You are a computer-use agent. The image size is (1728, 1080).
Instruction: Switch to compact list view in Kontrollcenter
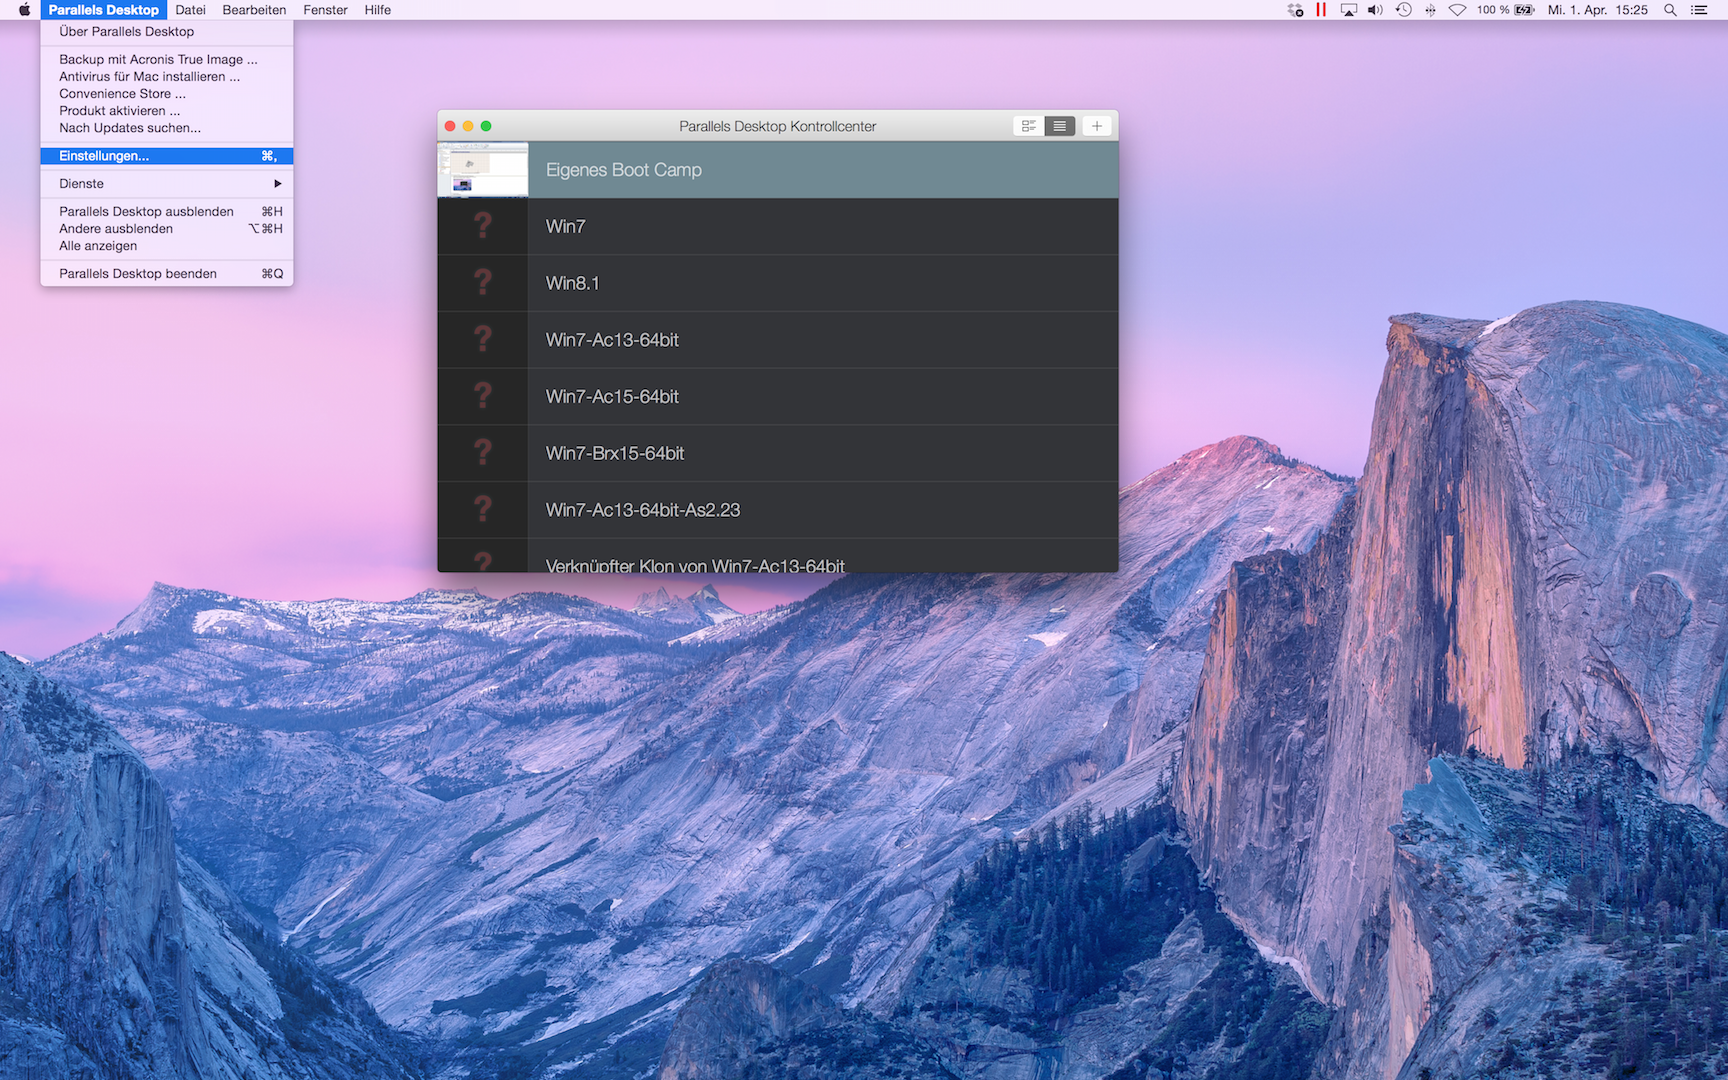(1059, 126)
